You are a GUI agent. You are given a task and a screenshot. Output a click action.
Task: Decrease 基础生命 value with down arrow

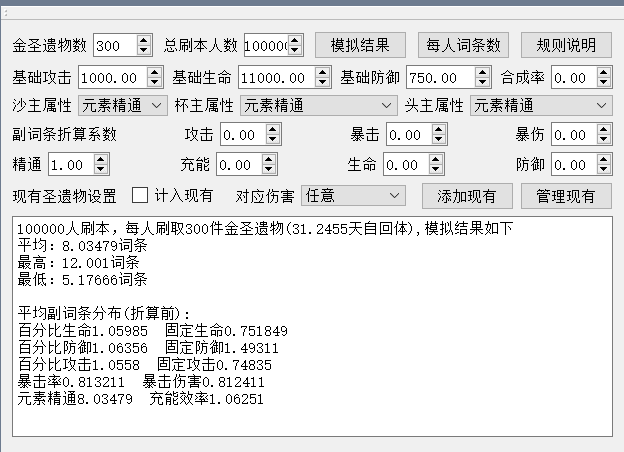[x=324, y=82]
